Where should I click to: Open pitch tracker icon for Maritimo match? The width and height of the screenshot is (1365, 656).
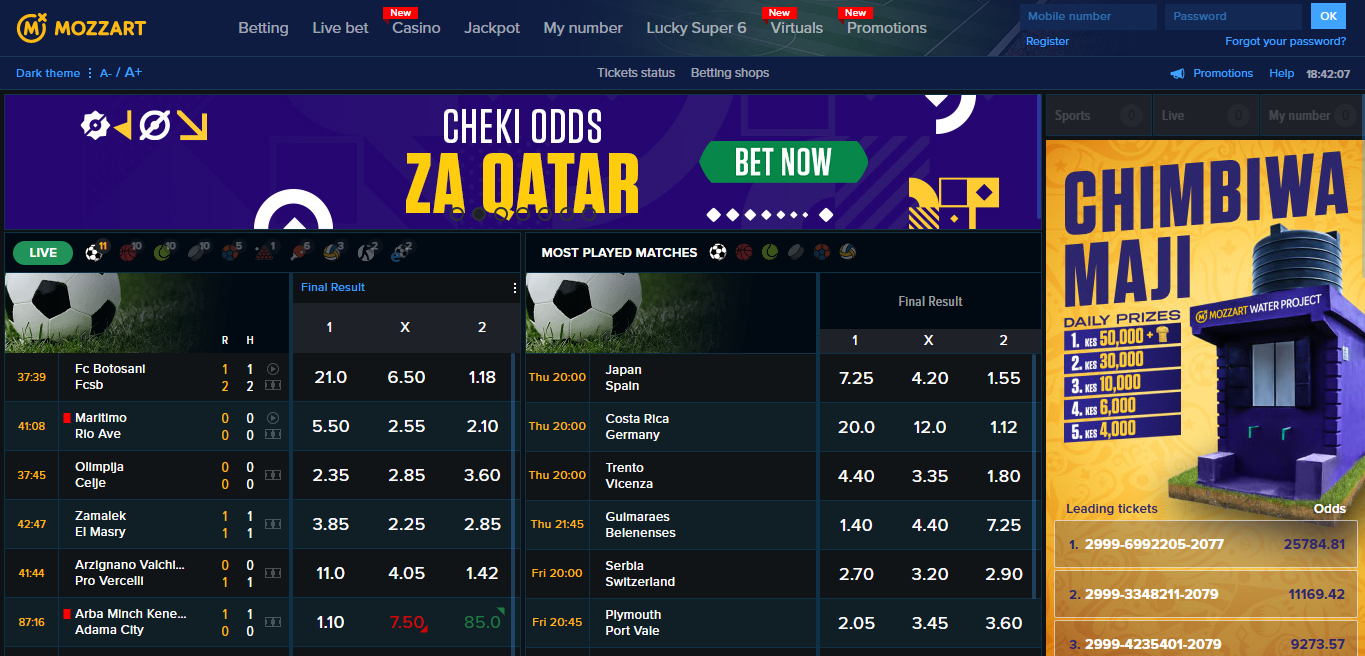pyautogui.click(x=273, y=434)
